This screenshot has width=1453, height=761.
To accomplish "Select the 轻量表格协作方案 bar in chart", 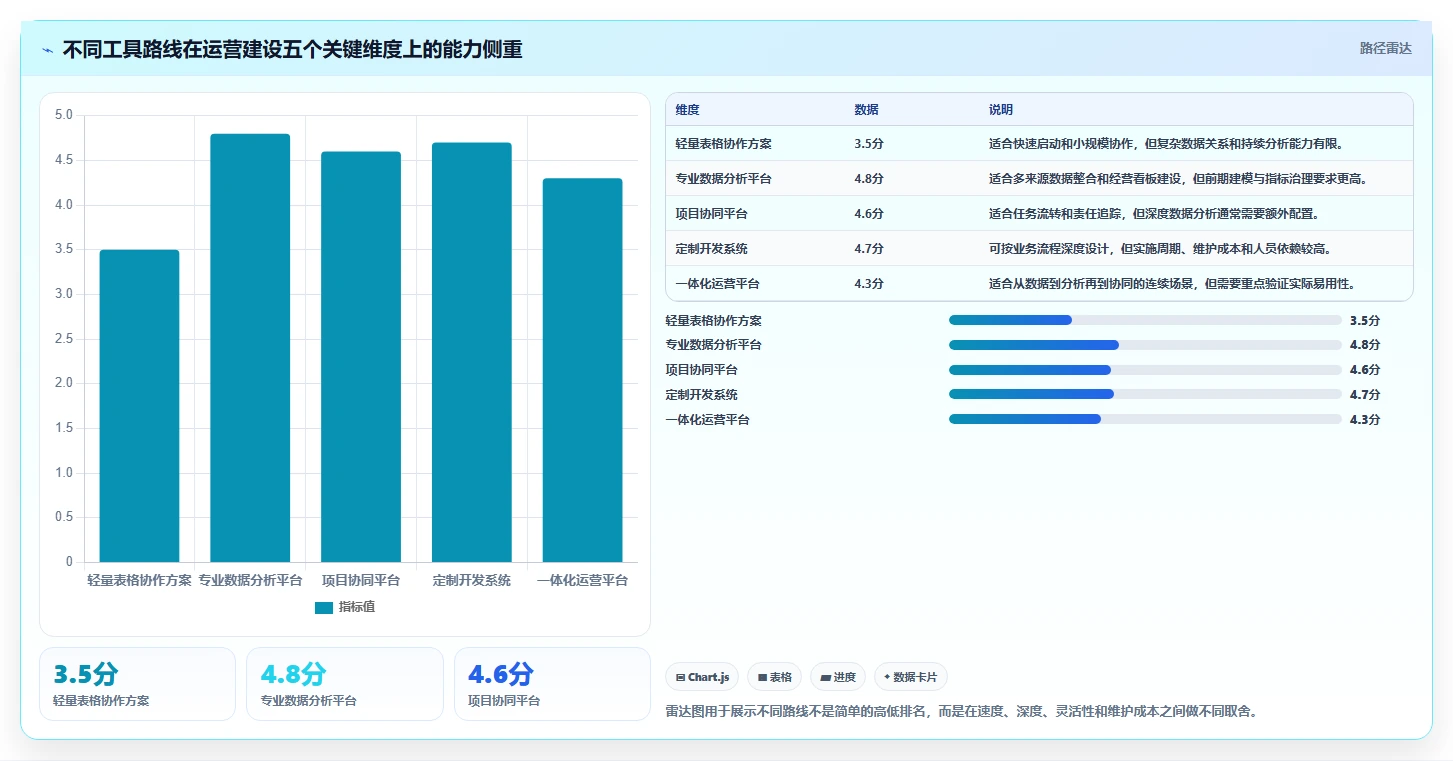I will pos(139,405).
